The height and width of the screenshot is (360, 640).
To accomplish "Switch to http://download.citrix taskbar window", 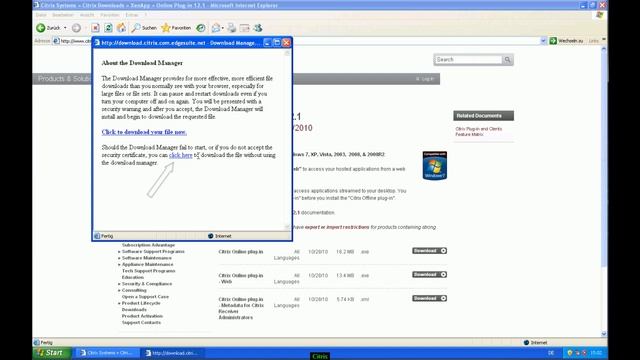I will (173, 353).
